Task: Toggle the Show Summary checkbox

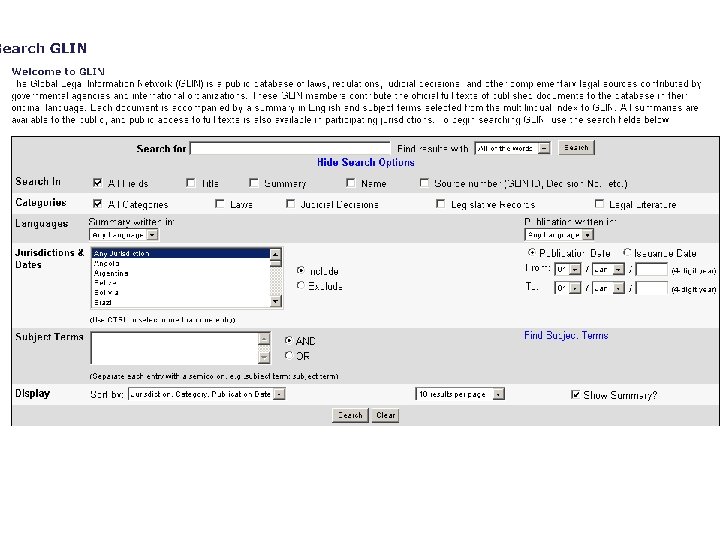Action: [575, 394]
